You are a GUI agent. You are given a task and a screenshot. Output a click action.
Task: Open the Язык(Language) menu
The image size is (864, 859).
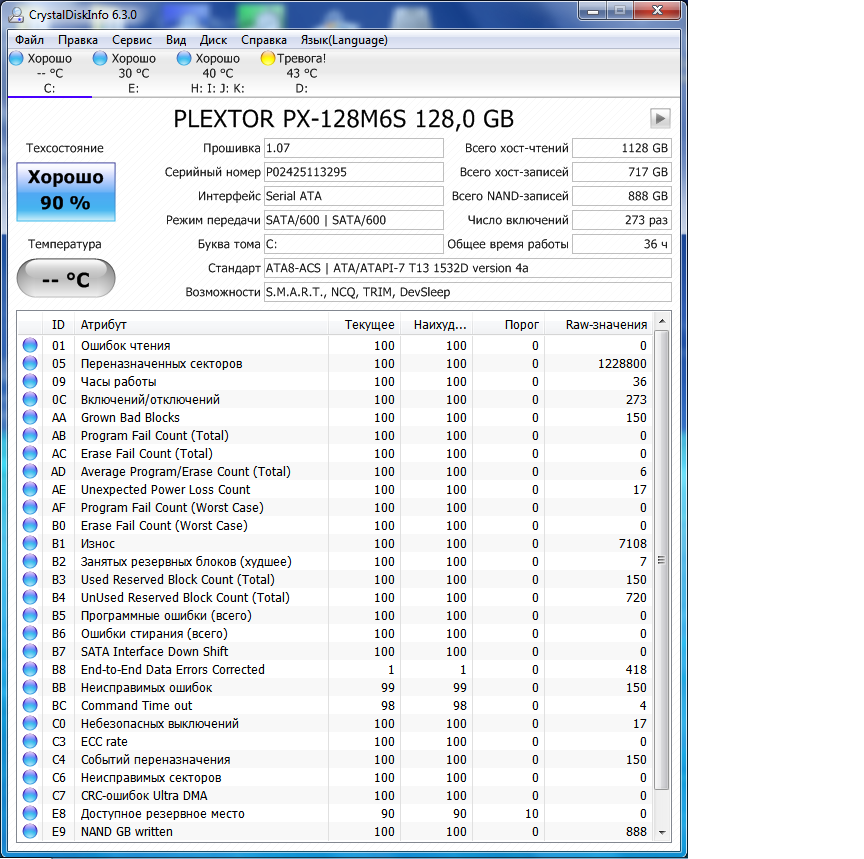344,40
